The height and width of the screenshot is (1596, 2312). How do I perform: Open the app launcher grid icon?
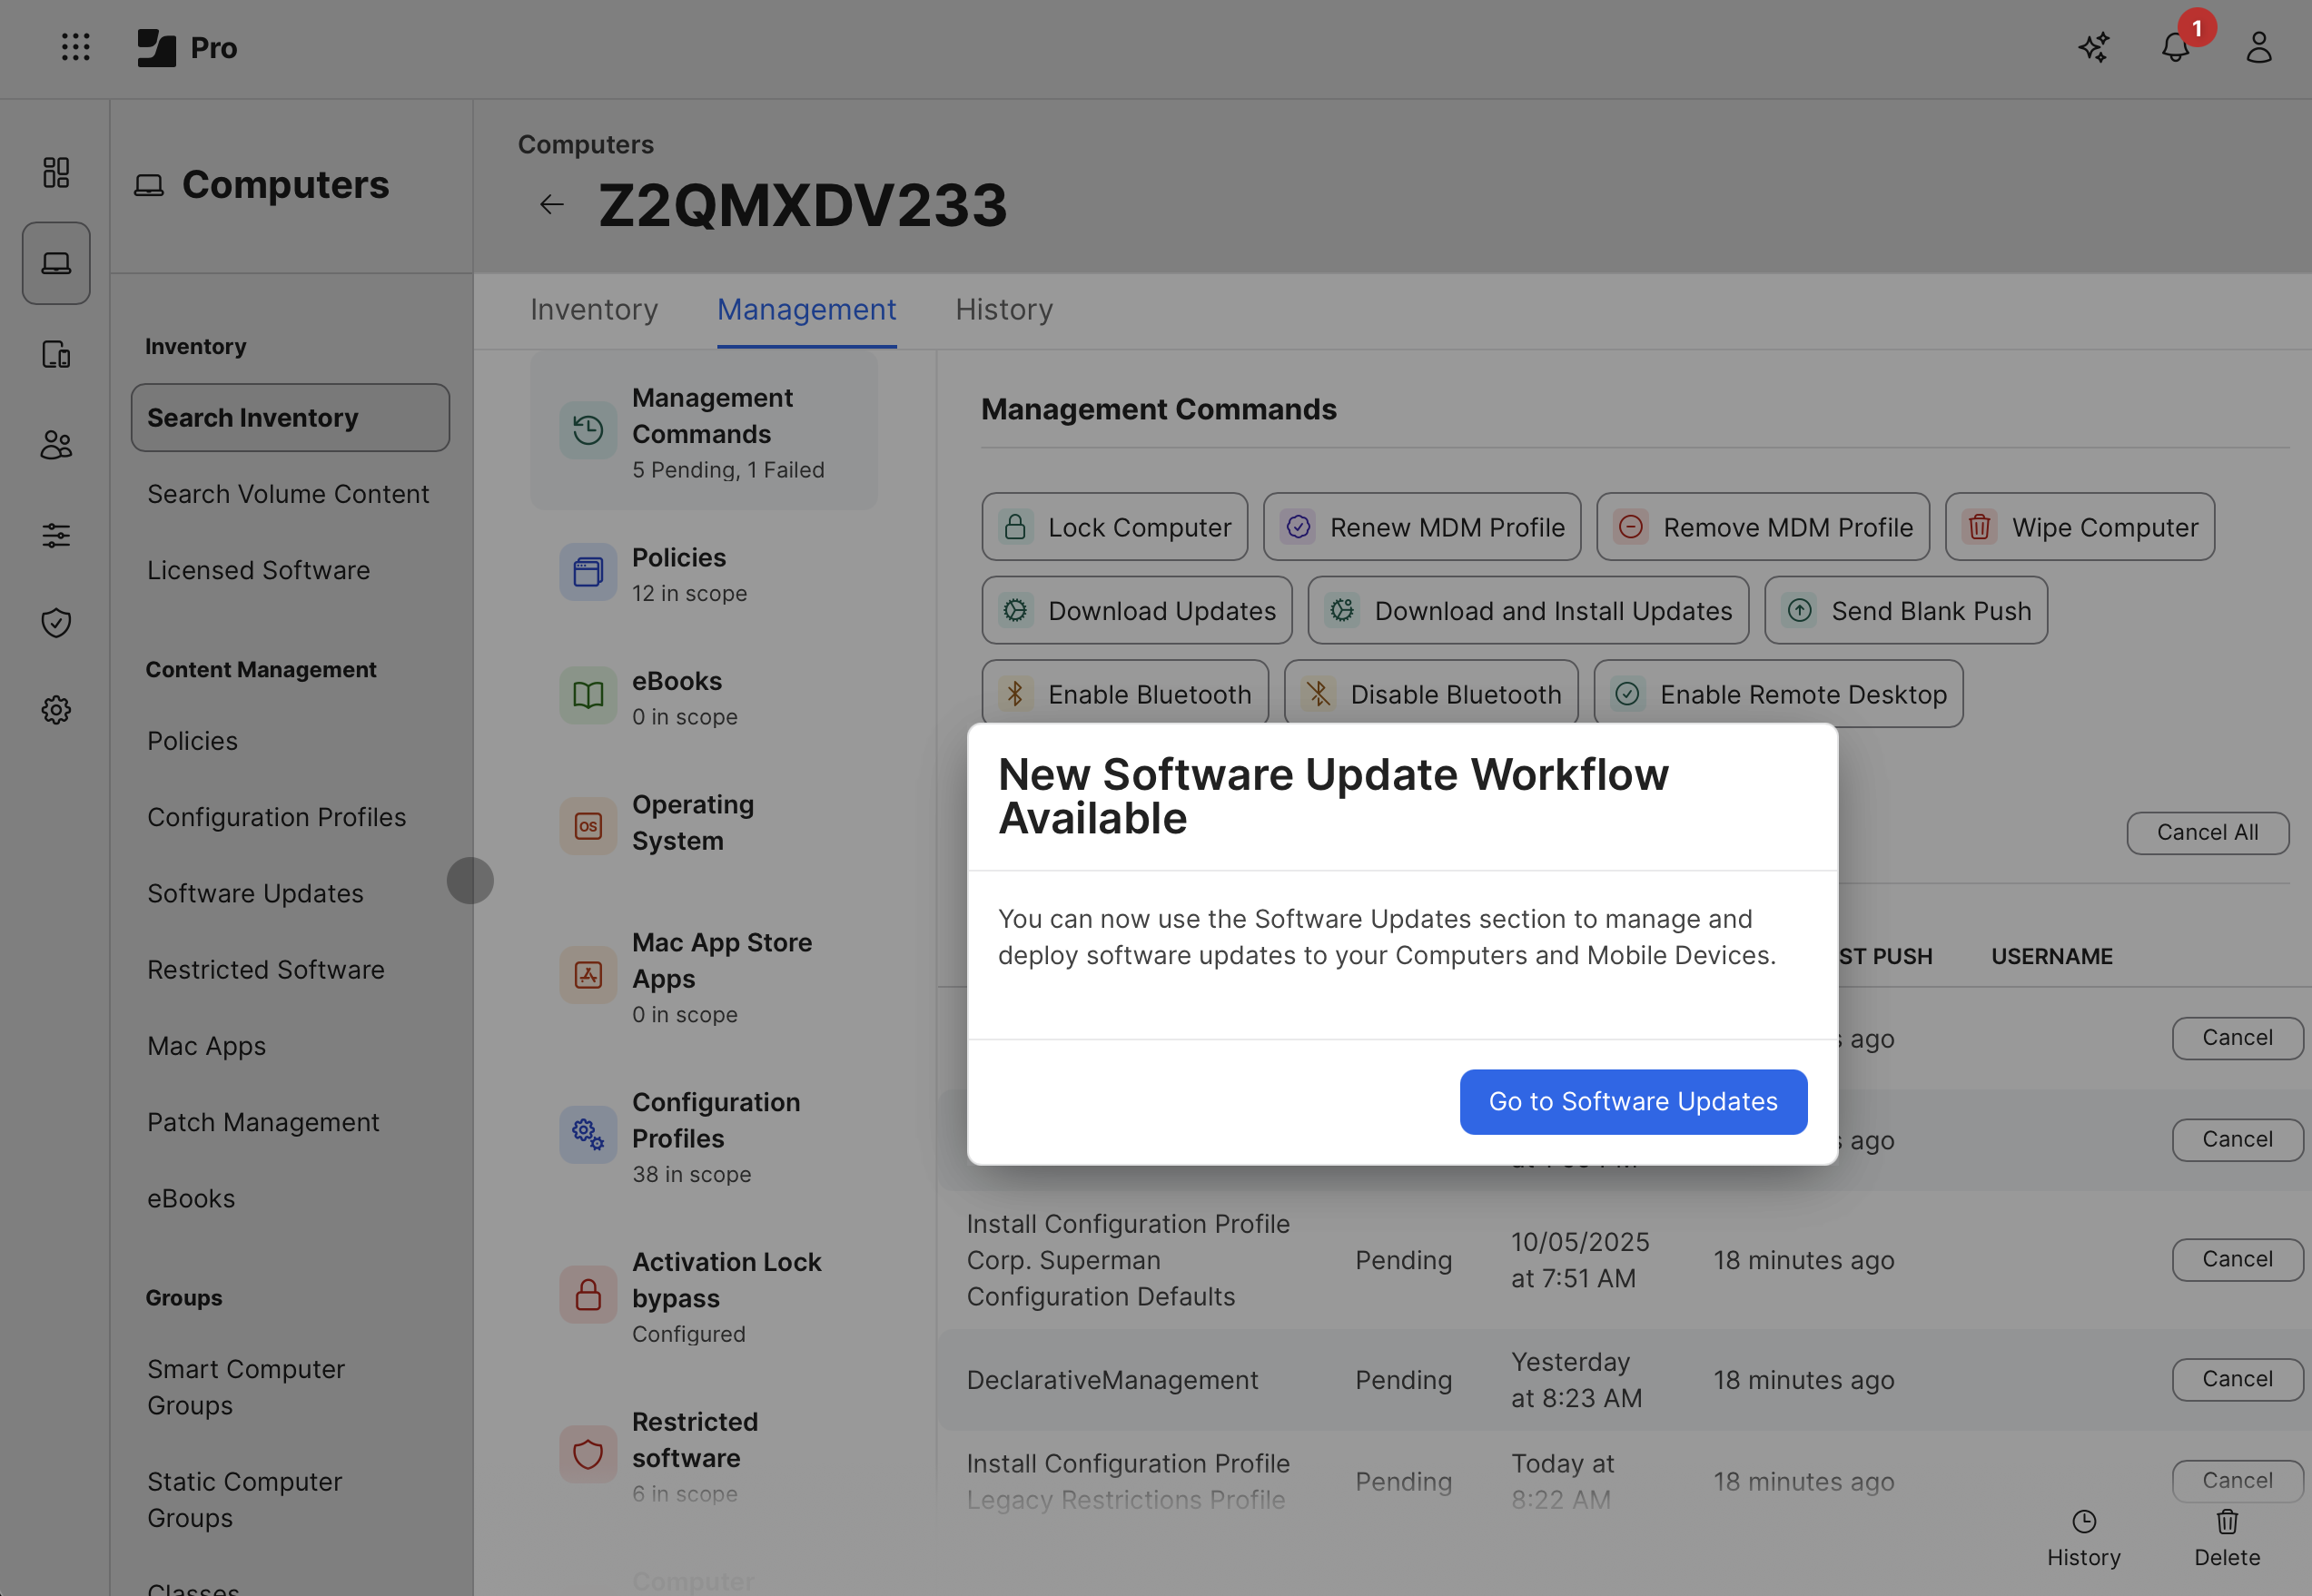[x=75, y=47]
